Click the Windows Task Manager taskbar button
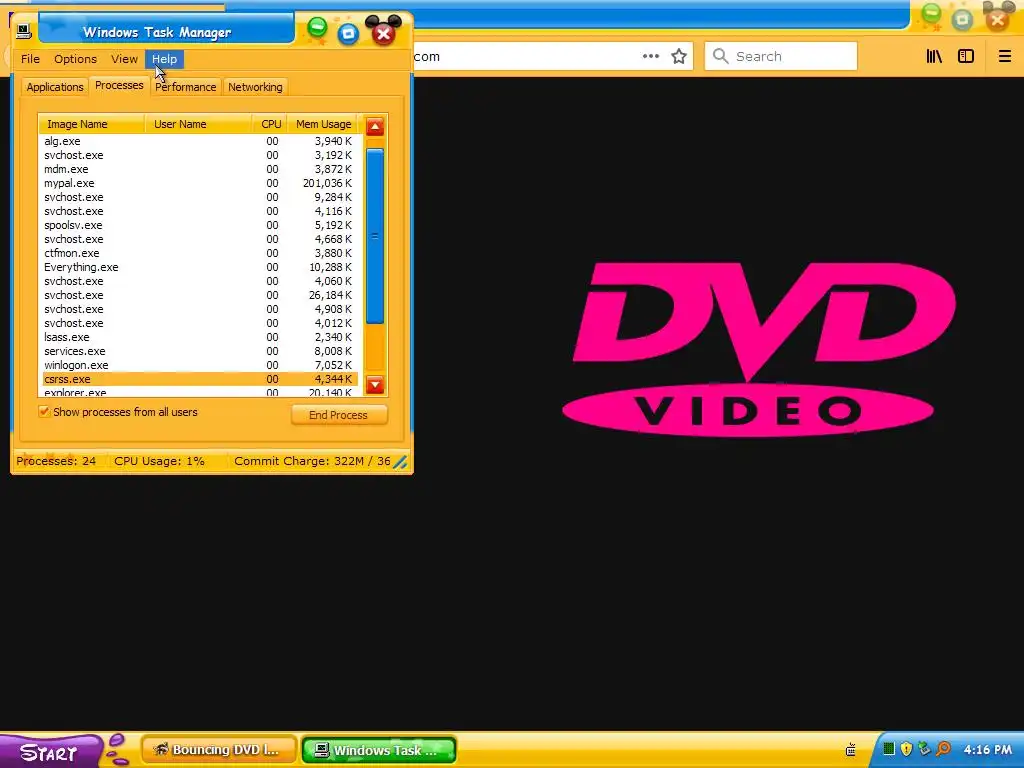 (x=379, y=750)
